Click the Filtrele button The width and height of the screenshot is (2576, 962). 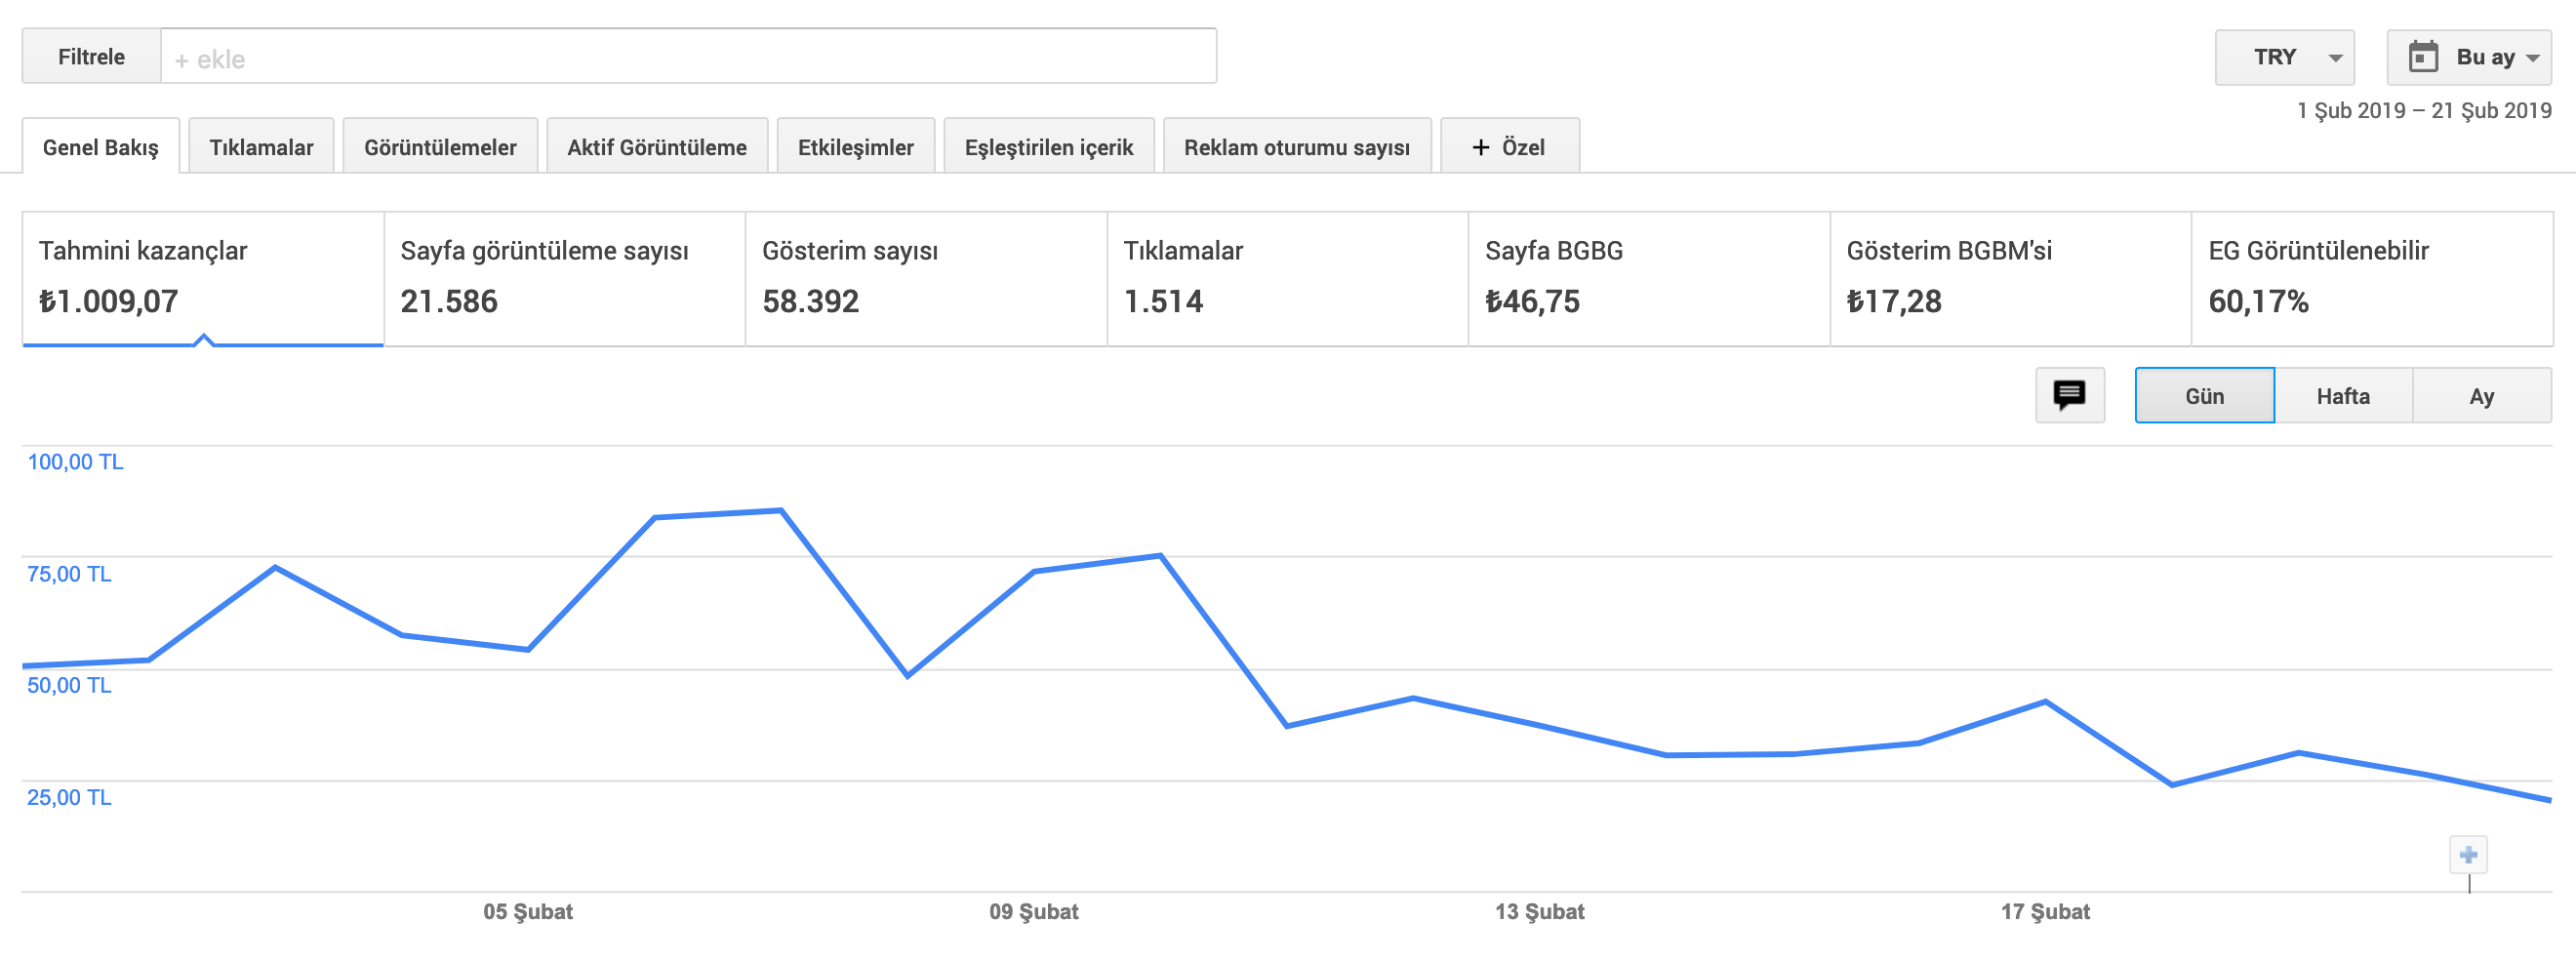[91, 57]
